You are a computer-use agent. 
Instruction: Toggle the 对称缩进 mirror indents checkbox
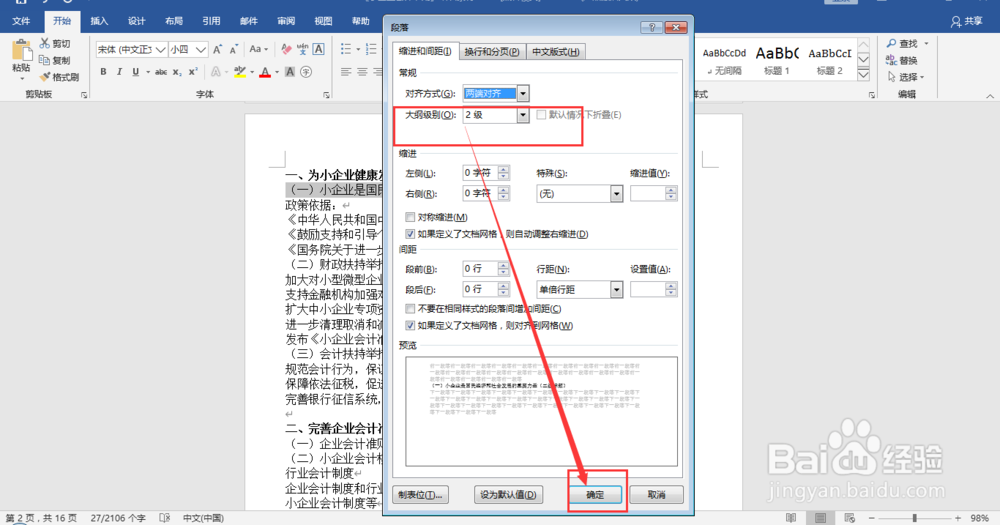(x=410, y=218)
